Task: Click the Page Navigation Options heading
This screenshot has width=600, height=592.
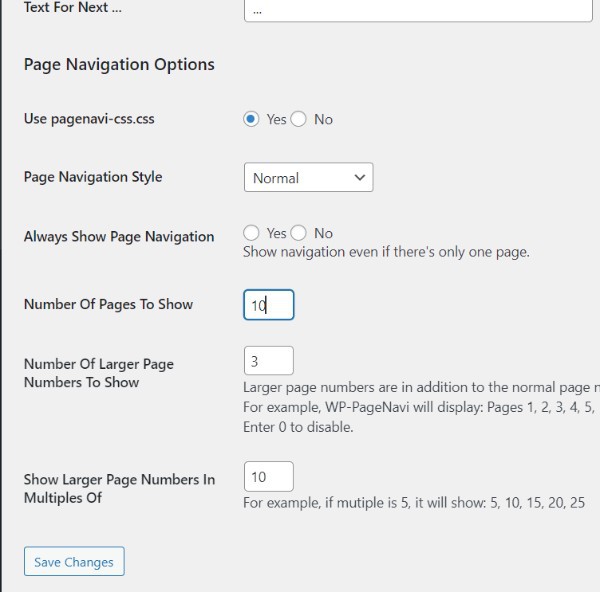Action: point(119,64)
